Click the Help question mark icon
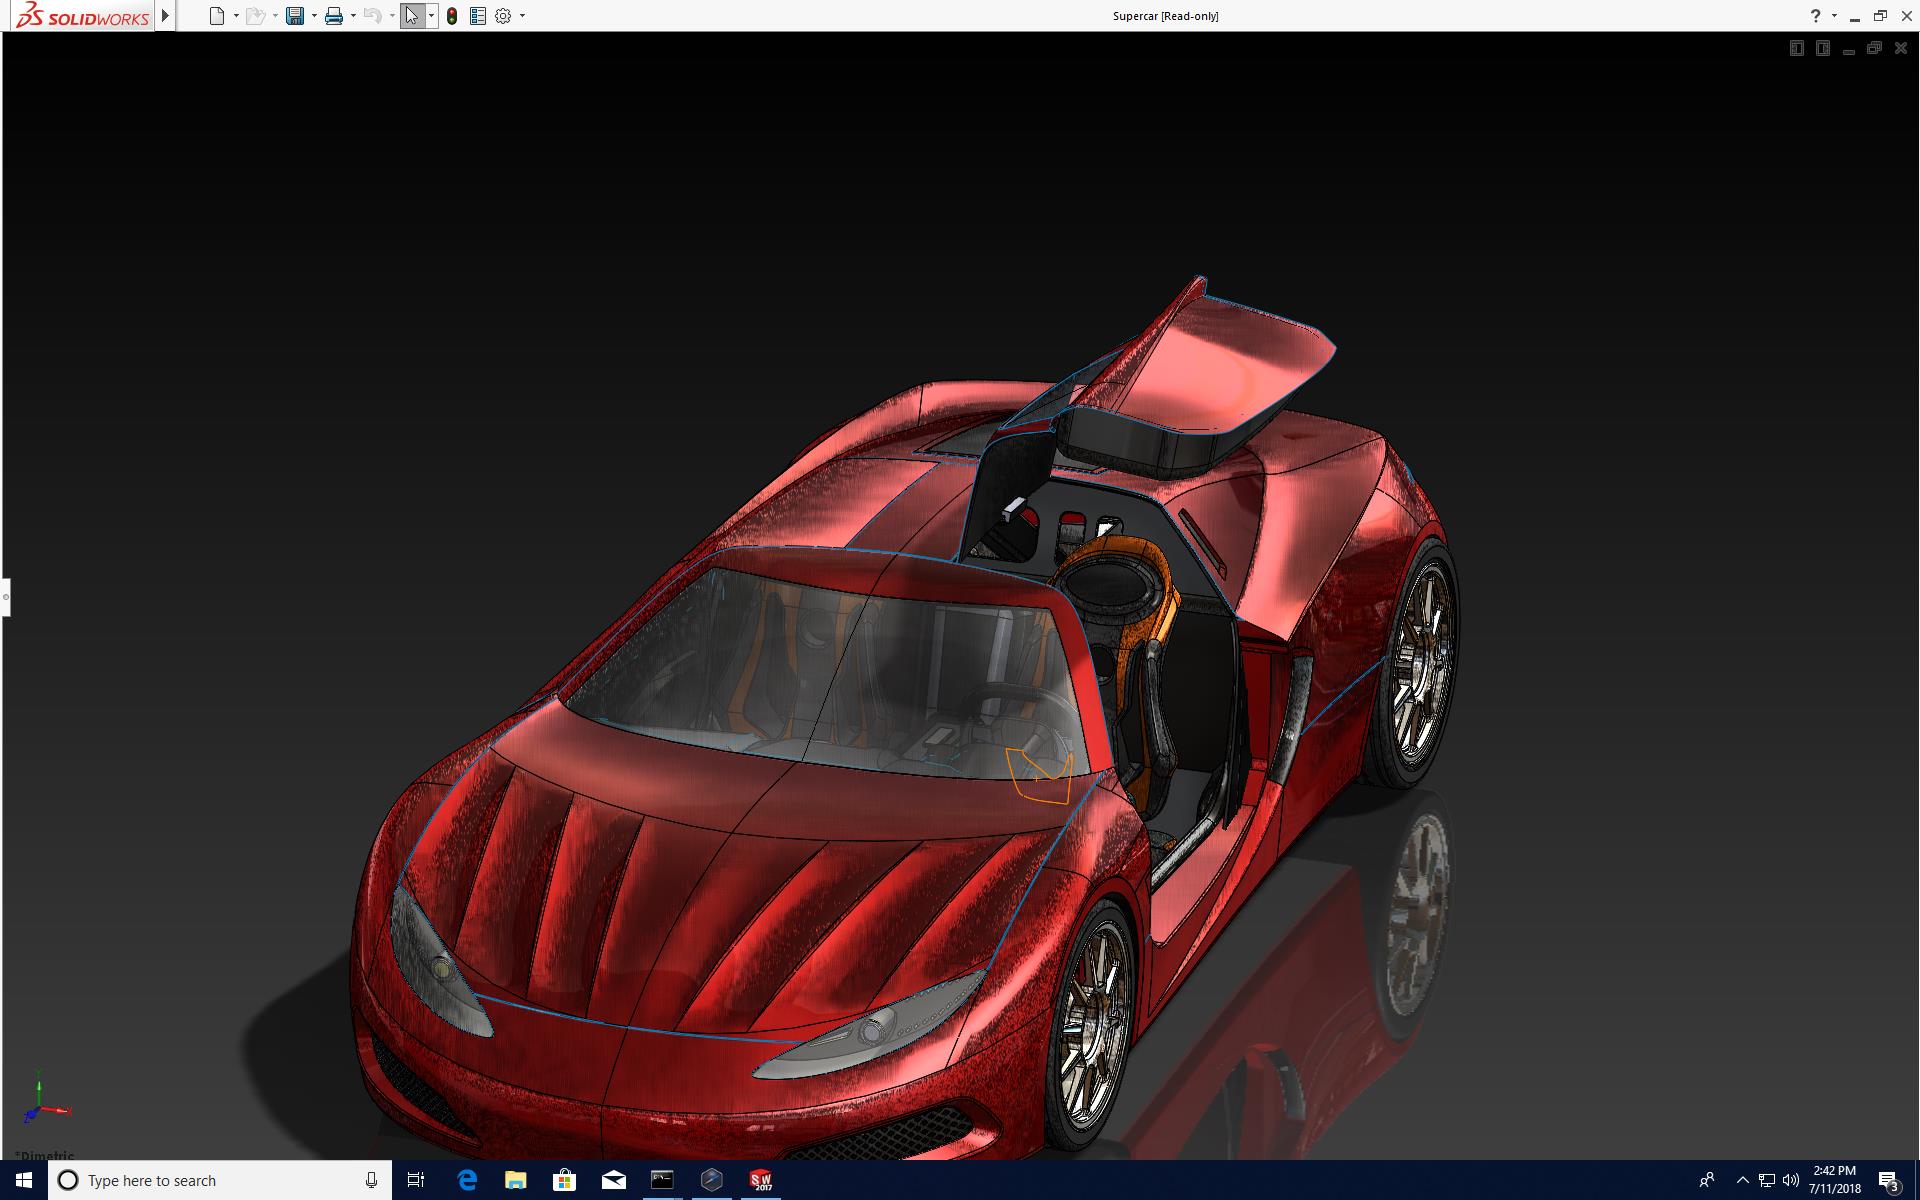This screenshot has height=1200, width=1920. tap(1815, 16)
